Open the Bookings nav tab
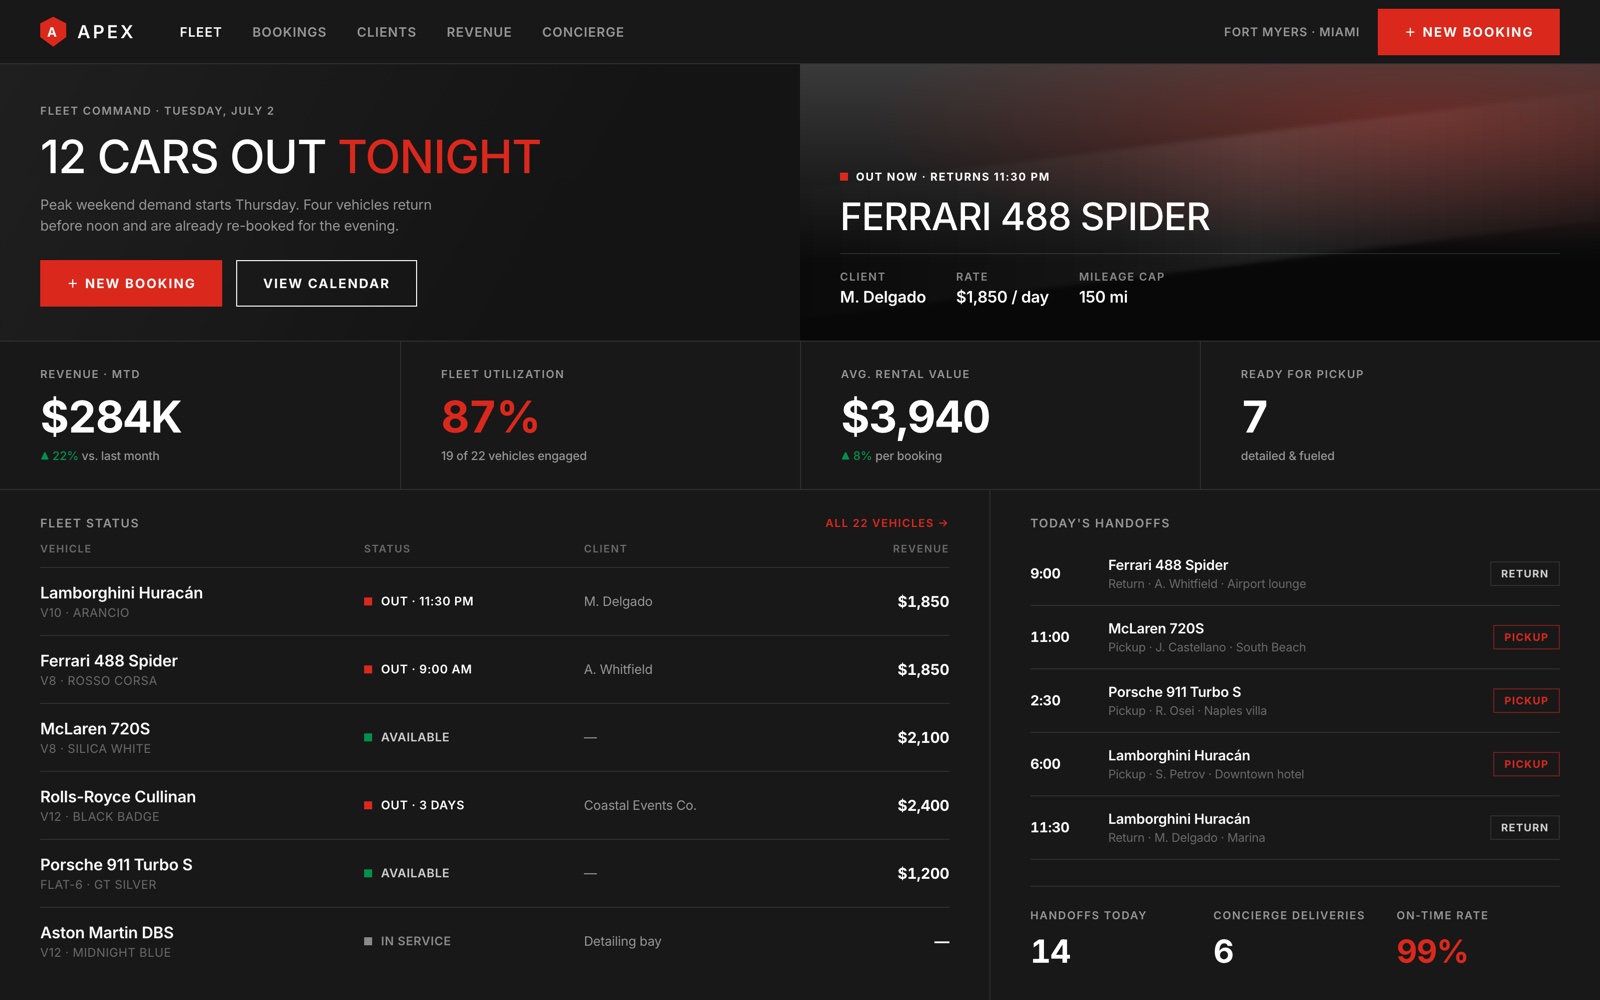Viewport: 1600px width, 1000px height. click(x=289, y=32)
